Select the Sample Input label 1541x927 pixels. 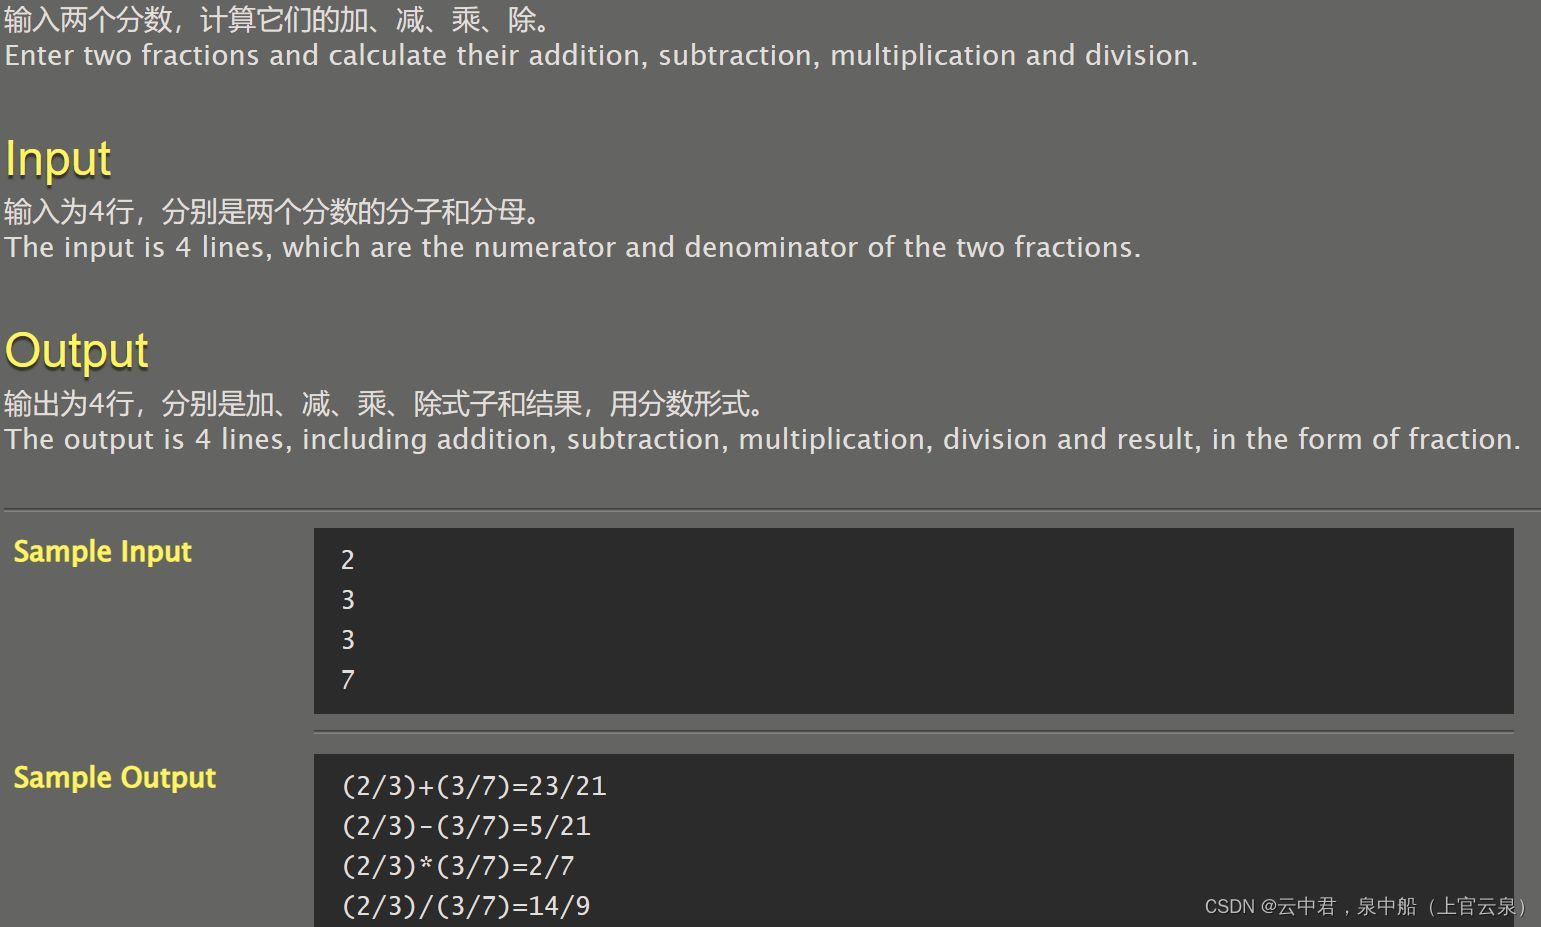coord(102,552)
